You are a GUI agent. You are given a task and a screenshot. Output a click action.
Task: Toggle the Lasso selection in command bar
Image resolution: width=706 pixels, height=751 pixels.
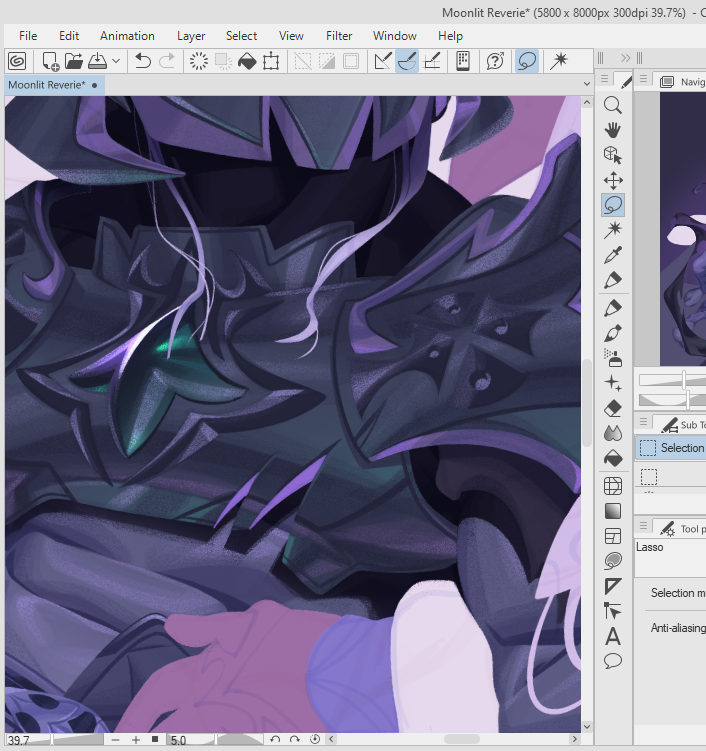527,61
